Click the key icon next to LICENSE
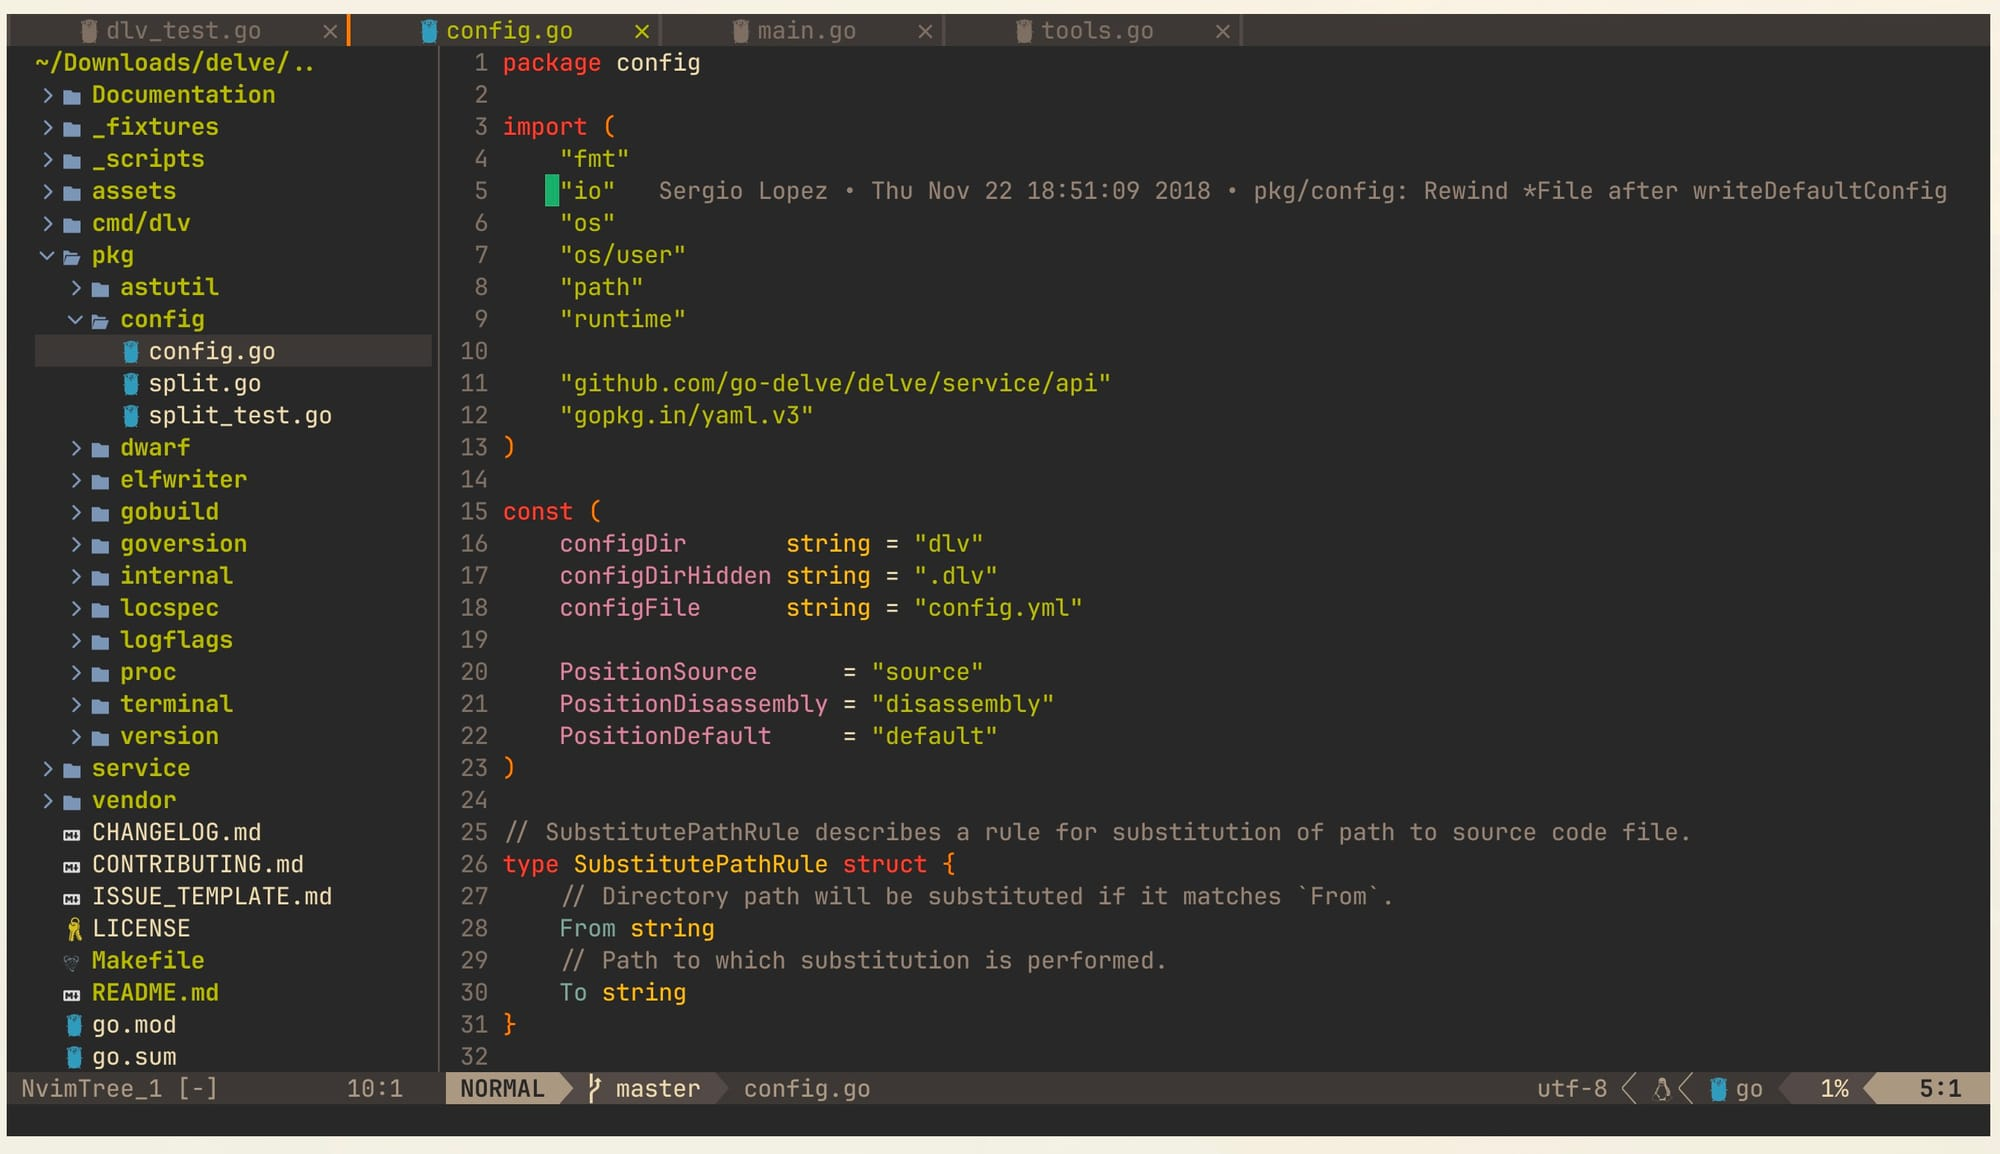The height and width of the screenshot is (1154, 2000). 73,930
